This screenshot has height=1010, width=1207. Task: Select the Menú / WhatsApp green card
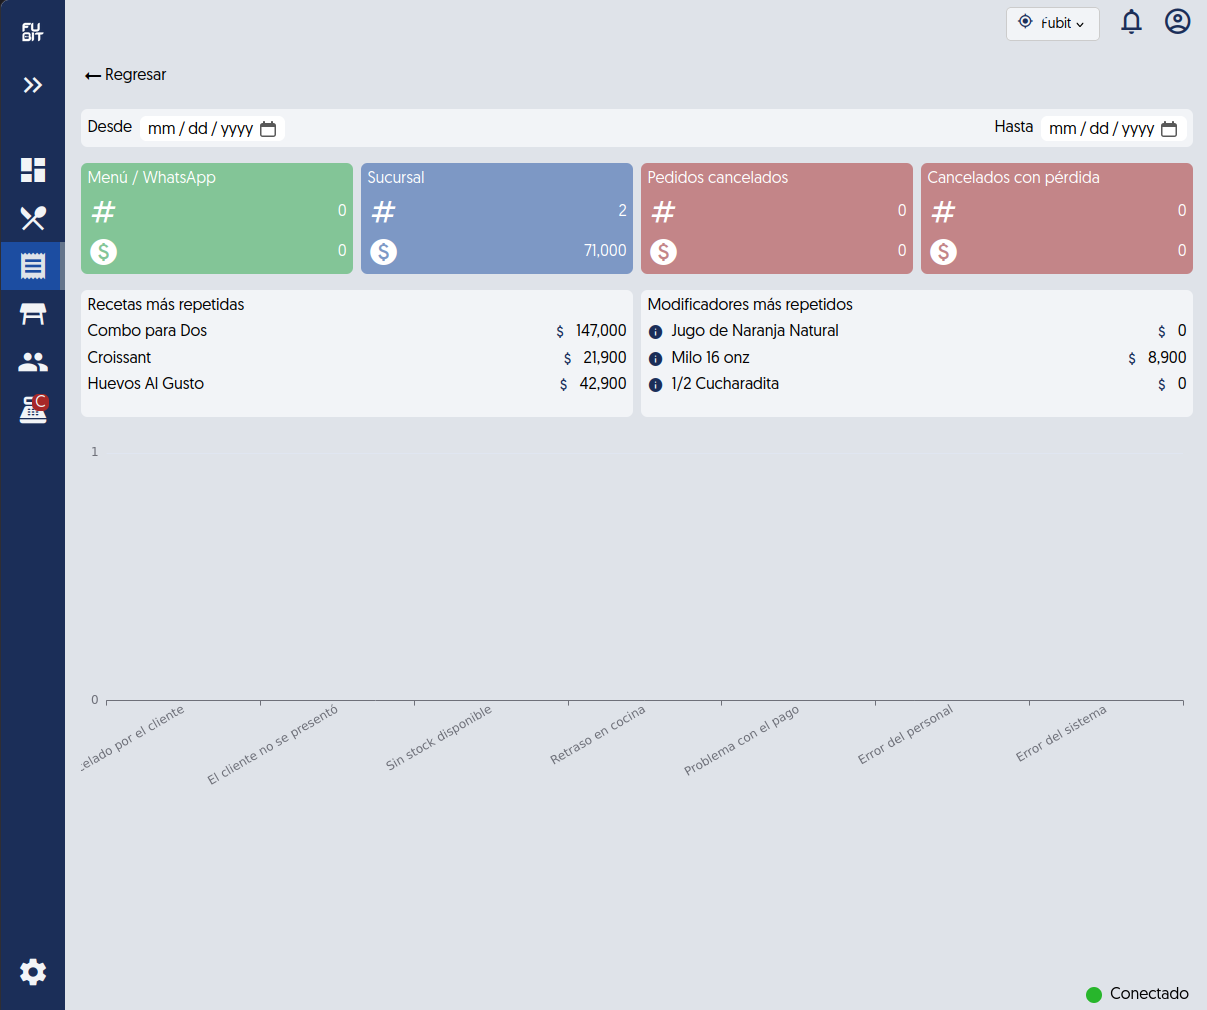point(217,218)
